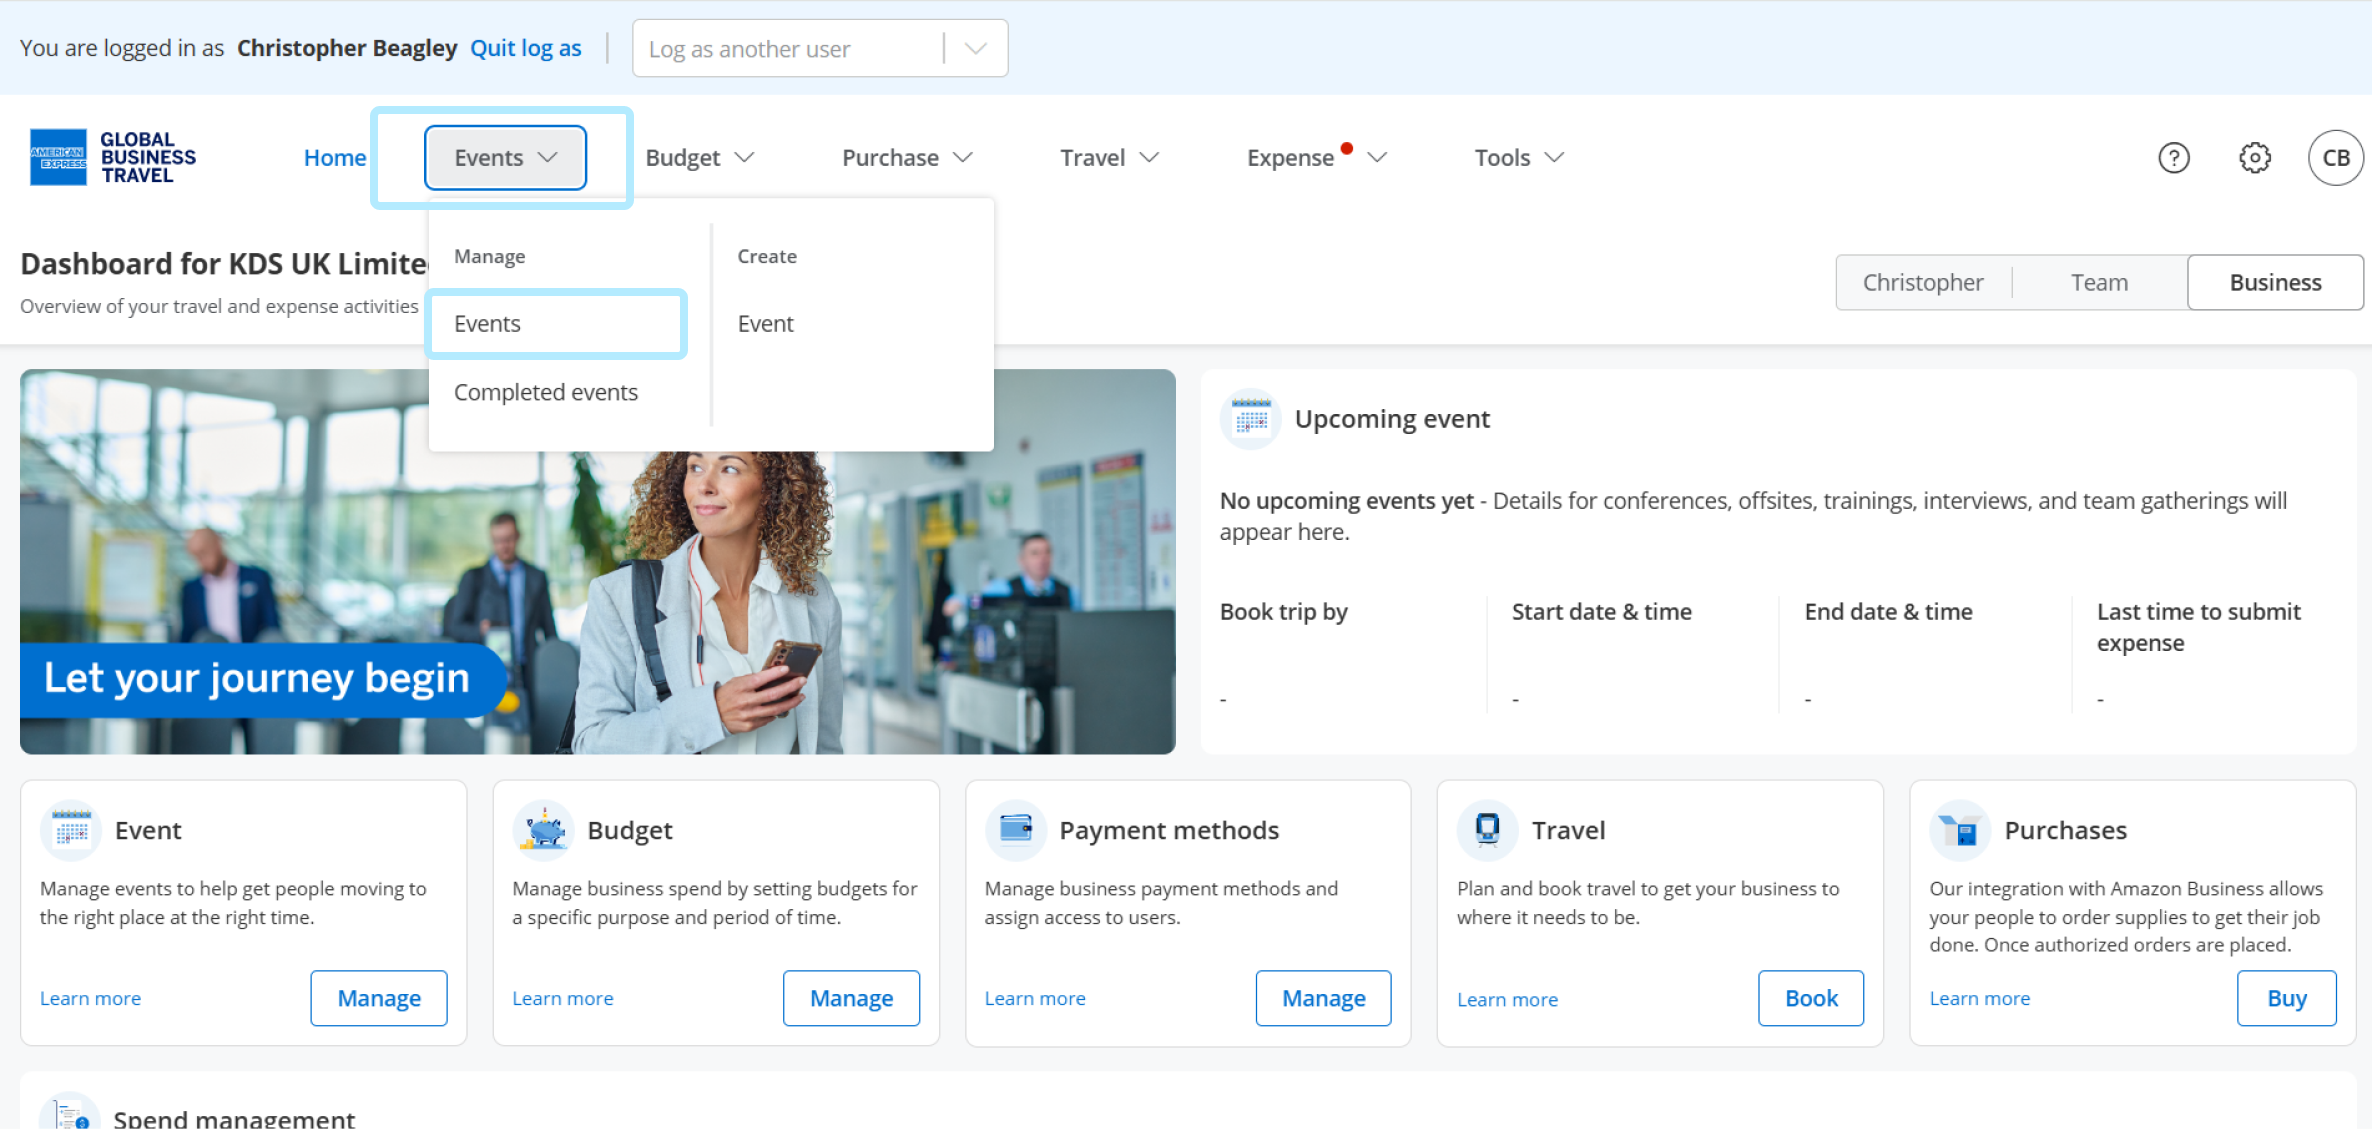Click the Quit log as link
Image resolution: width=2372 pixels, height=1129 pixels.
pyautogui.click(x=525, y=49)
